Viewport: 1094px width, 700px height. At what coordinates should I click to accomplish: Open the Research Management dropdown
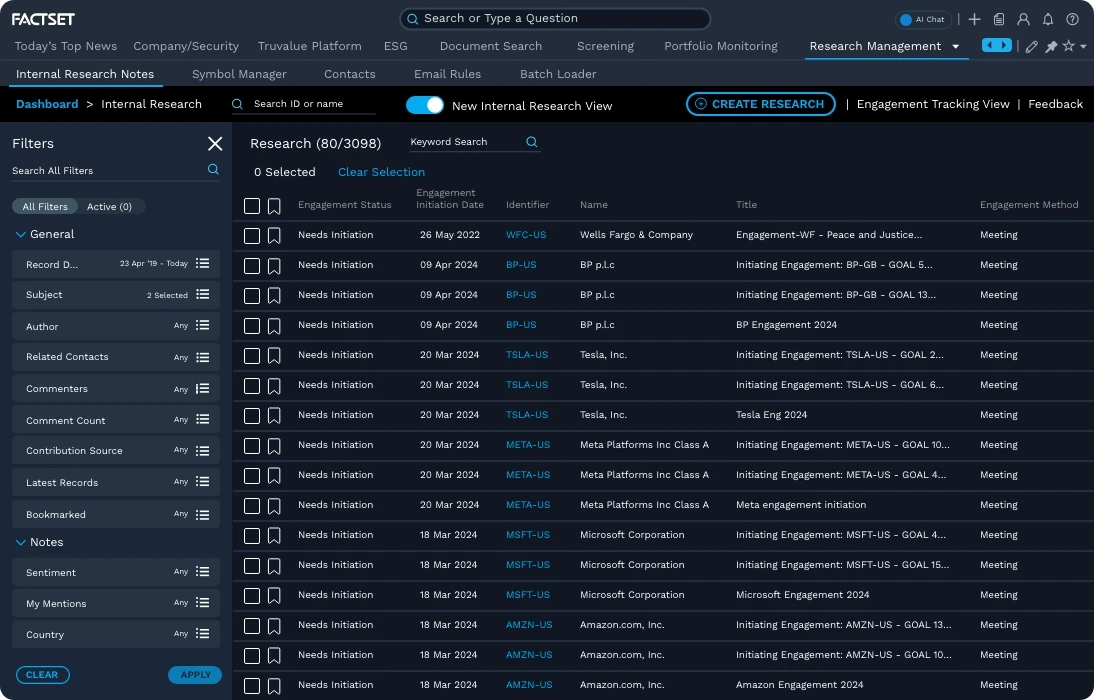coord(955,46)
